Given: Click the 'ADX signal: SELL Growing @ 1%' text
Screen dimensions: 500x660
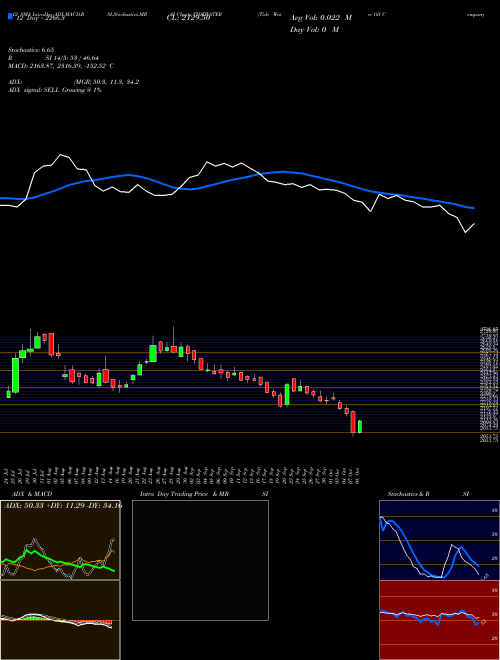Looking at the screenshot, I should pyautogui.click(x=55, y=90).
